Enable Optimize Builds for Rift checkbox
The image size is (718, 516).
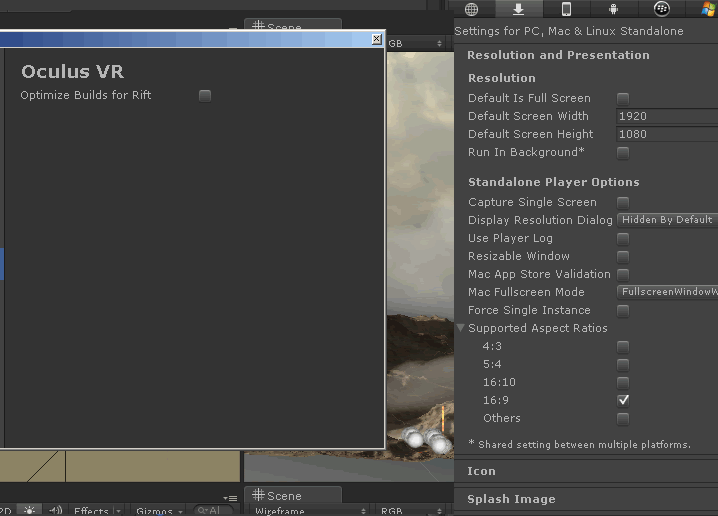pos(205,96)
